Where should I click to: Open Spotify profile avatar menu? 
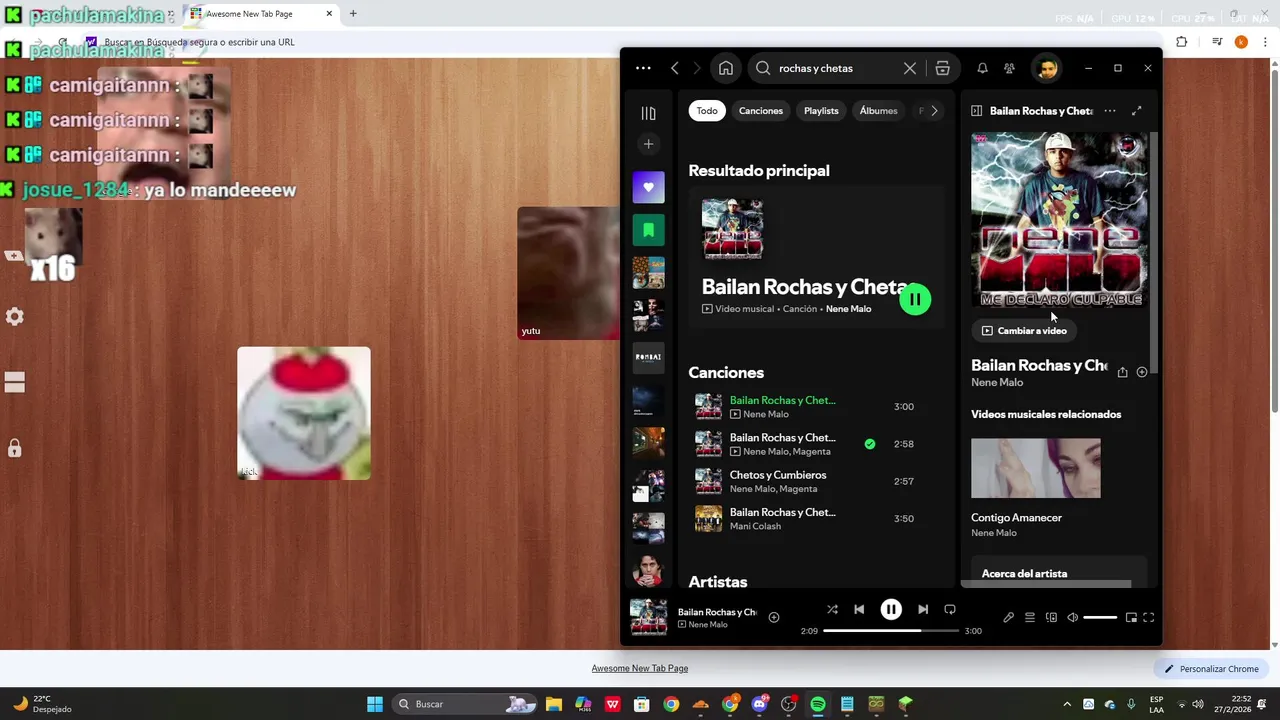(1047, 68)
